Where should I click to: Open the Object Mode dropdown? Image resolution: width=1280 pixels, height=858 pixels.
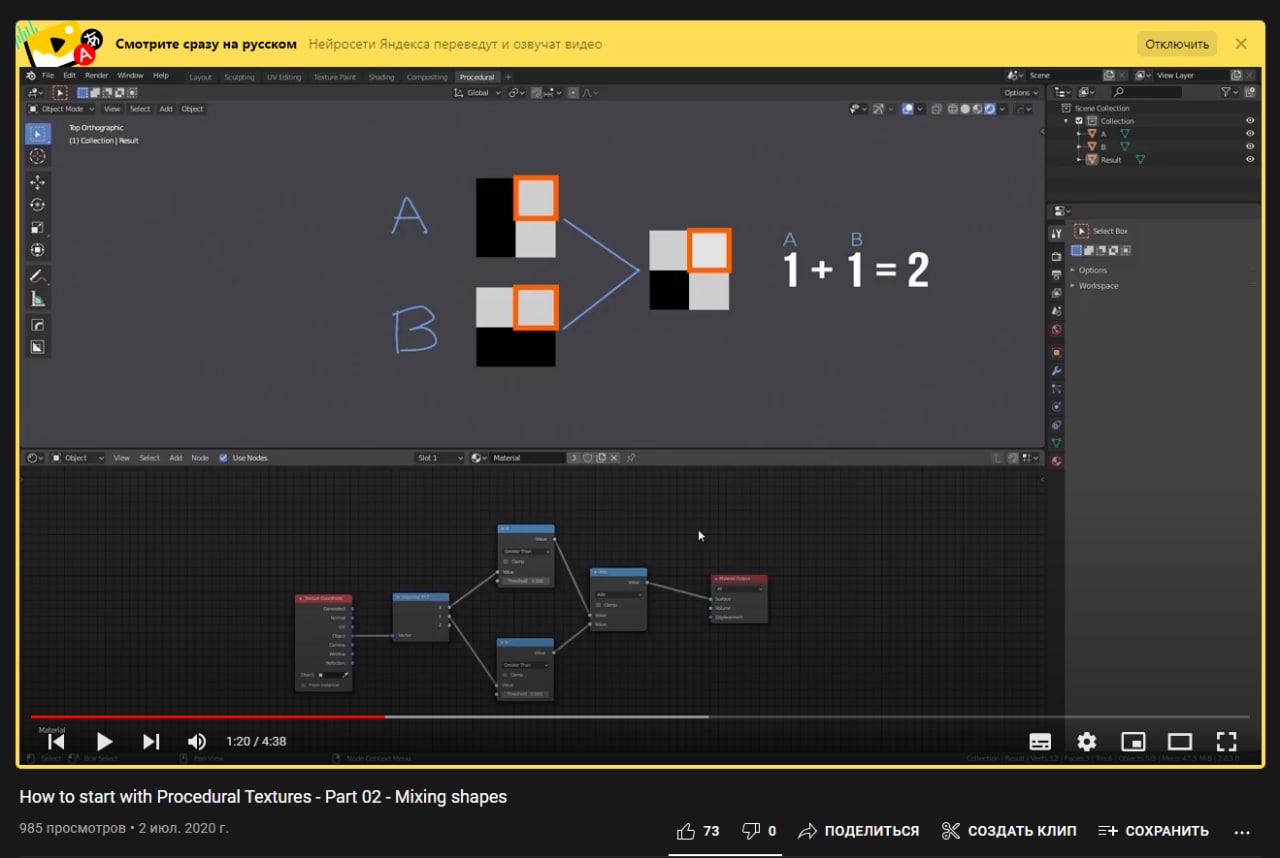(x=61, y=109)
